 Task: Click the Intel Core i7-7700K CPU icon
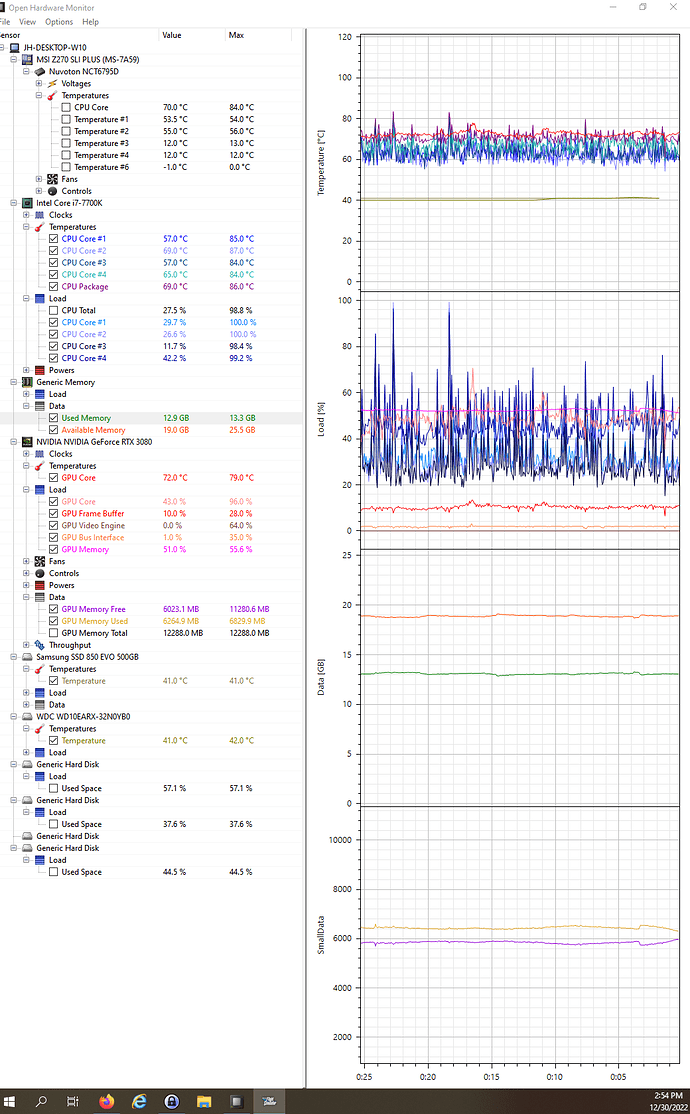click(27, 203)
